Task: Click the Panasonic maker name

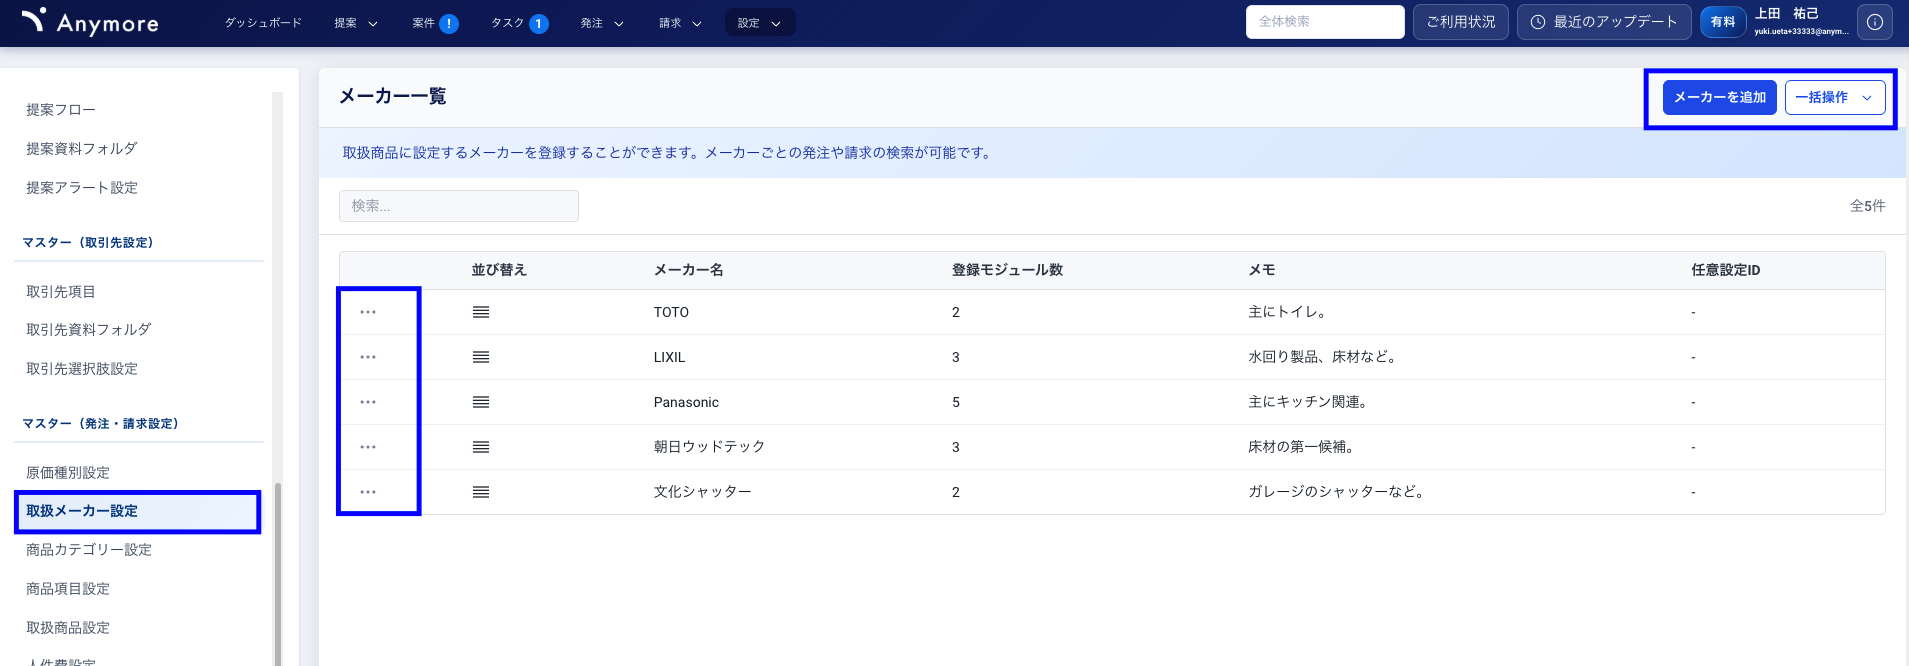Action: pyautogui.click(x=686, y=402)
